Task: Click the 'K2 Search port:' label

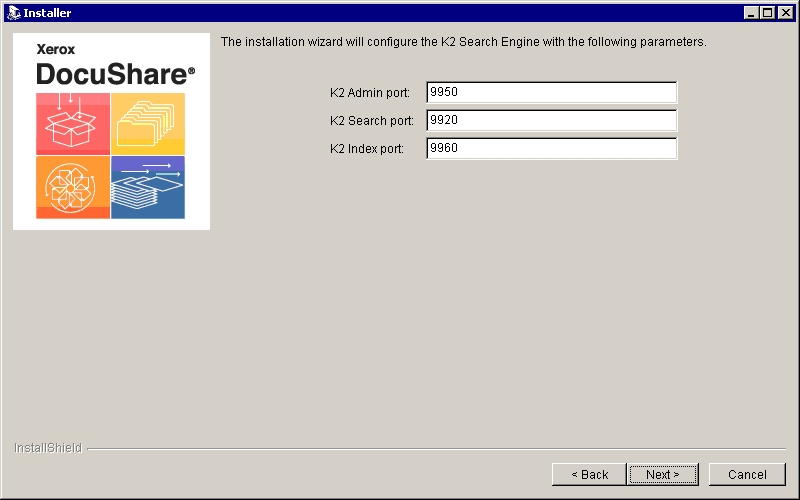Action: (x=372, y=121)
